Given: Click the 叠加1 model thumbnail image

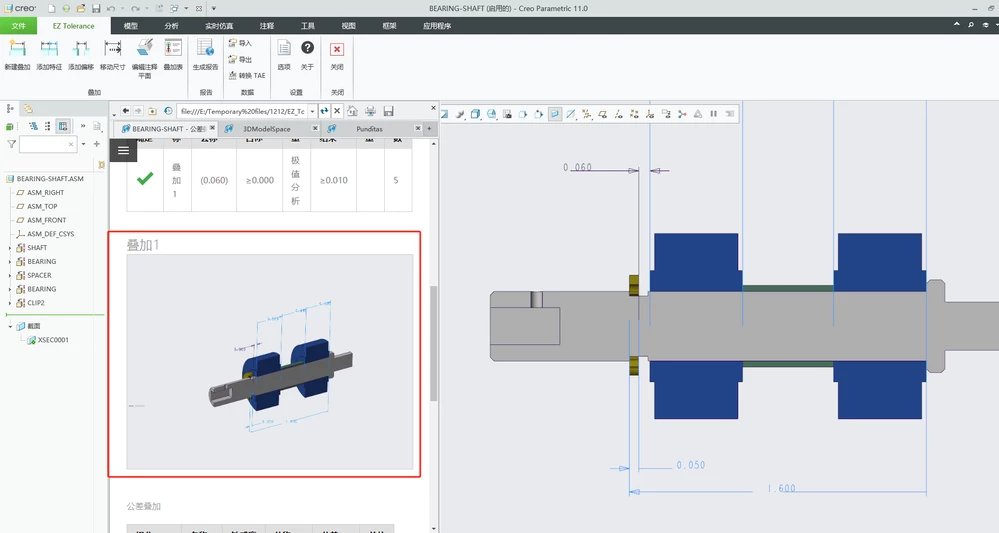Looking at the screenshot, I should click(x=270, y=362).
